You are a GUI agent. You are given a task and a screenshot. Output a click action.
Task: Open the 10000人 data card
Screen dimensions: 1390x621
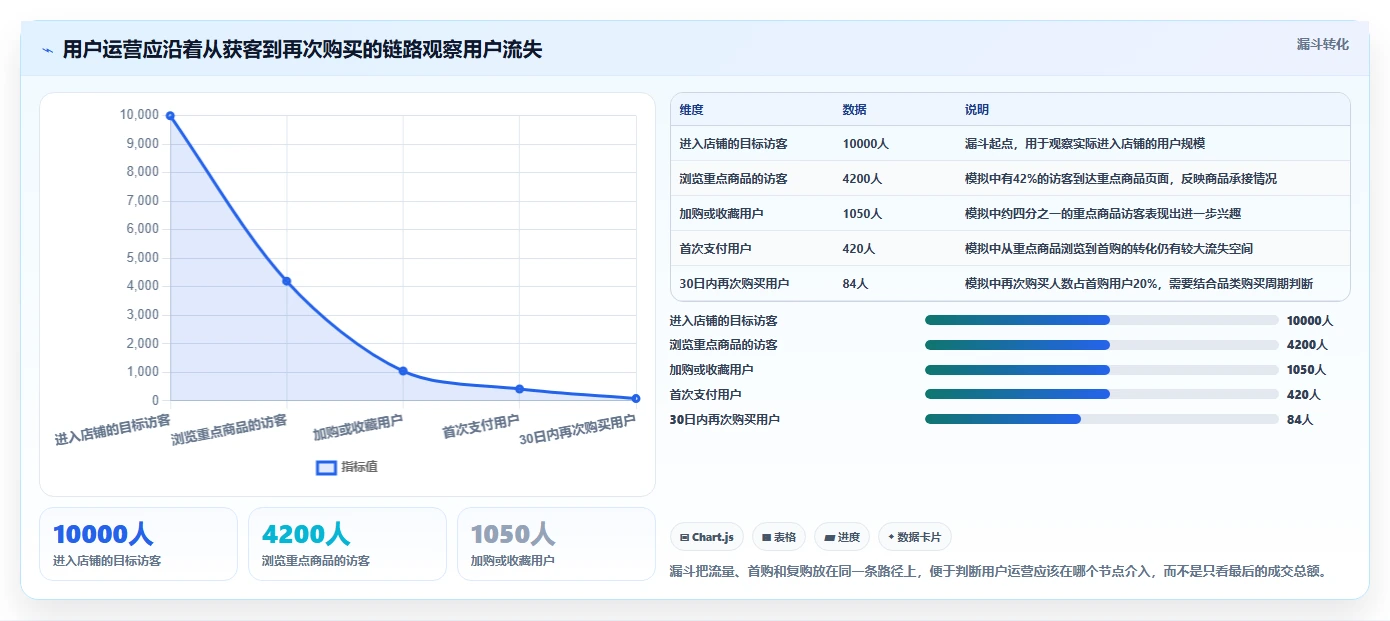click(138, 544)
